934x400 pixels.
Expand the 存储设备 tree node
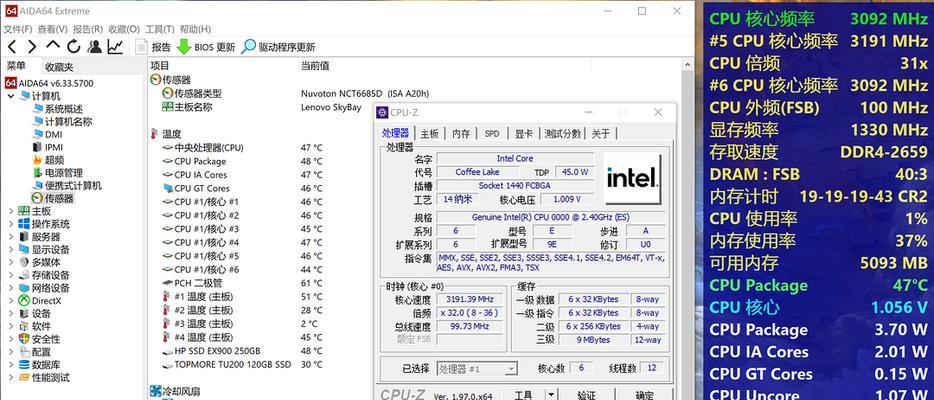pos(11,275)
